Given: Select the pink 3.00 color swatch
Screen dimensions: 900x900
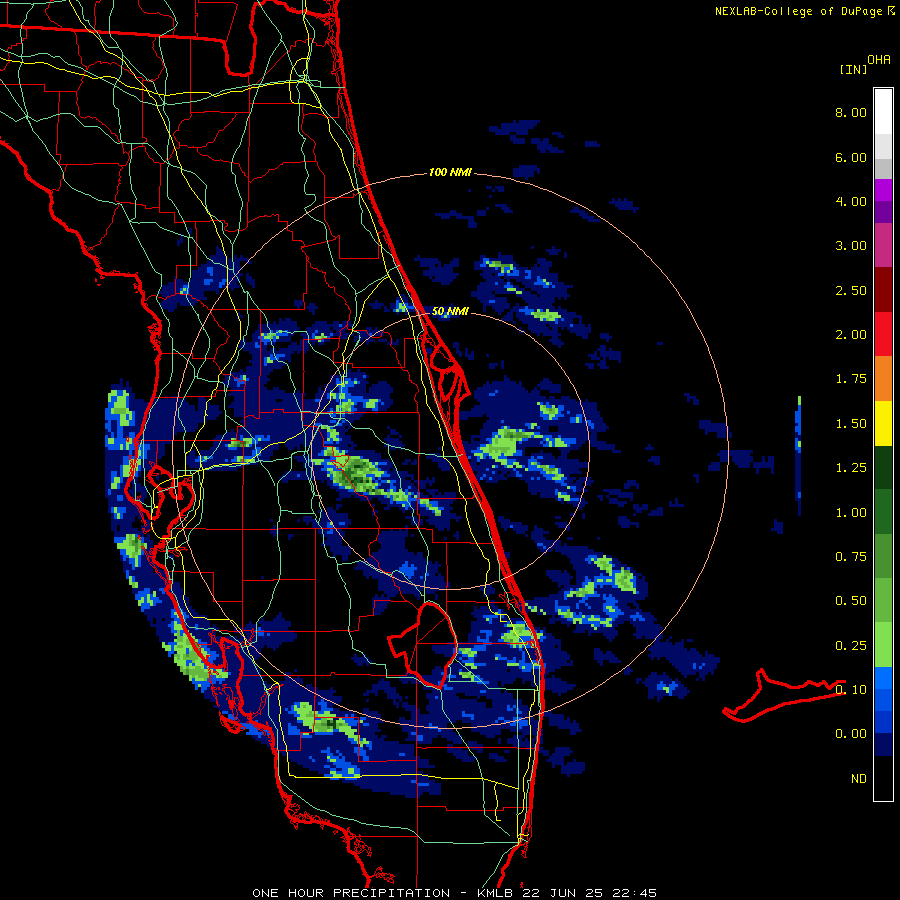Looking at the screenshot, I should pyautogui.click(x=883, y=246).
